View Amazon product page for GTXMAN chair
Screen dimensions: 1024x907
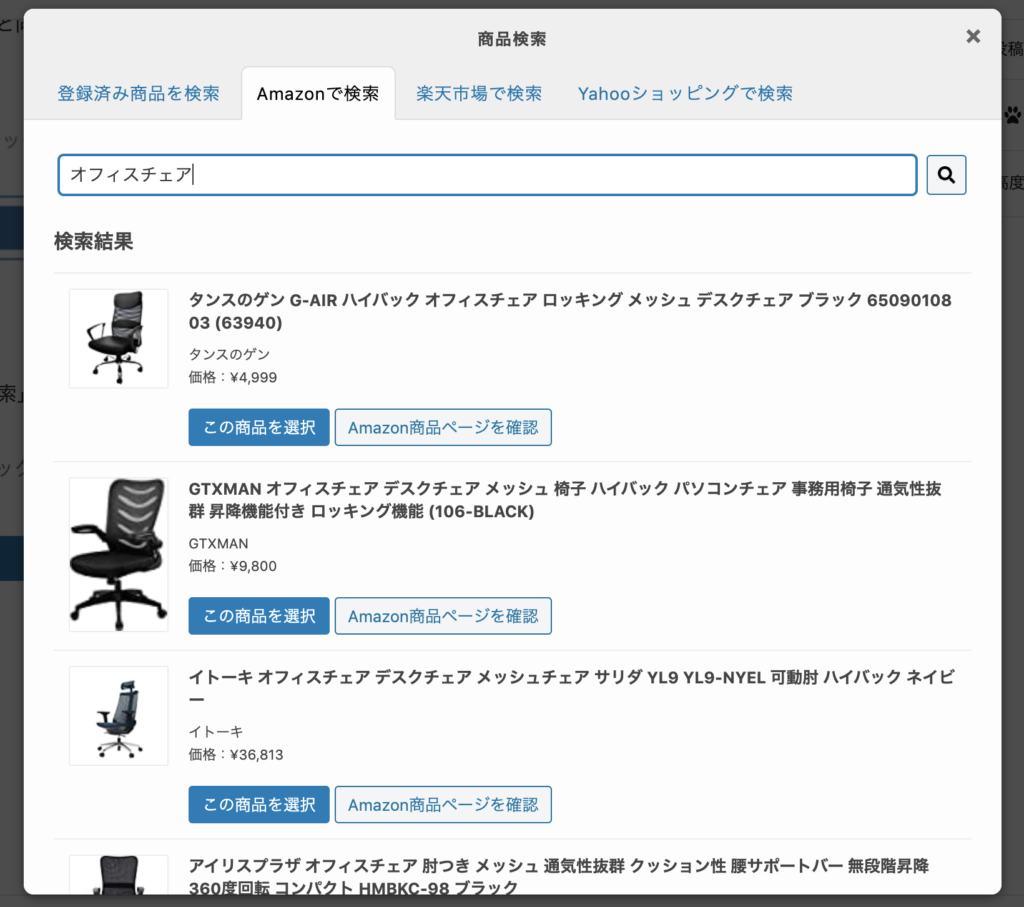coord(443,616)
